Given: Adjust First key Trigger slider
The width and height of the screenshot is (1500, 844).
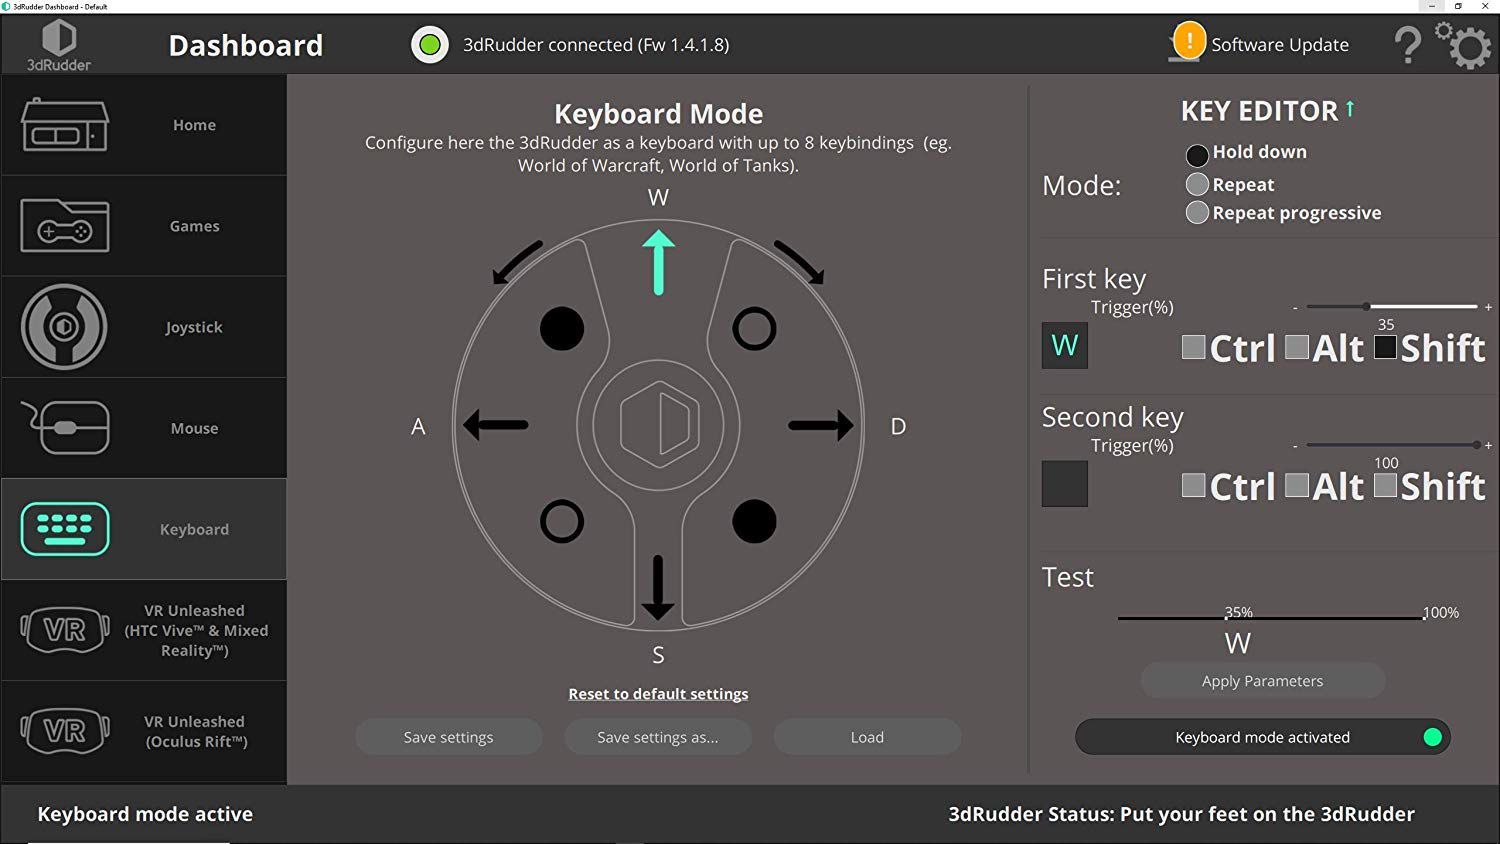Looking at the screenshot, I should click(x=1391, y=307).
